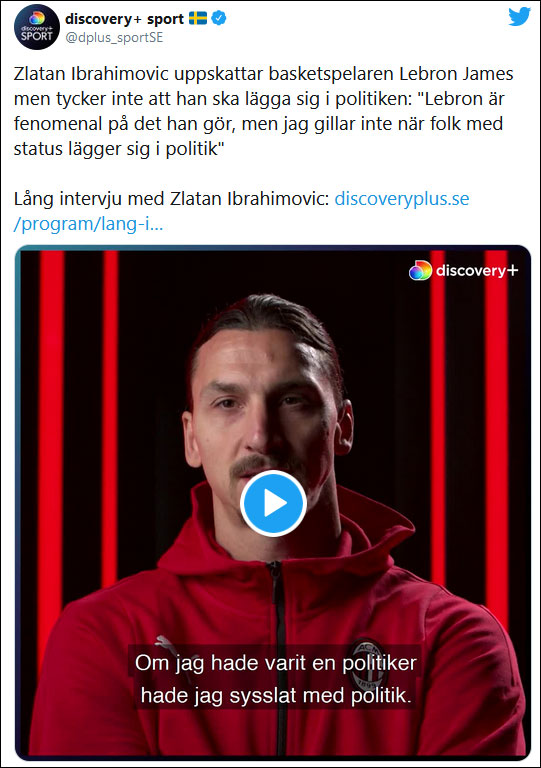Click the AC Milan crest on the hoodie
Screen dimensions: 541x768
(x=367, y=664)
